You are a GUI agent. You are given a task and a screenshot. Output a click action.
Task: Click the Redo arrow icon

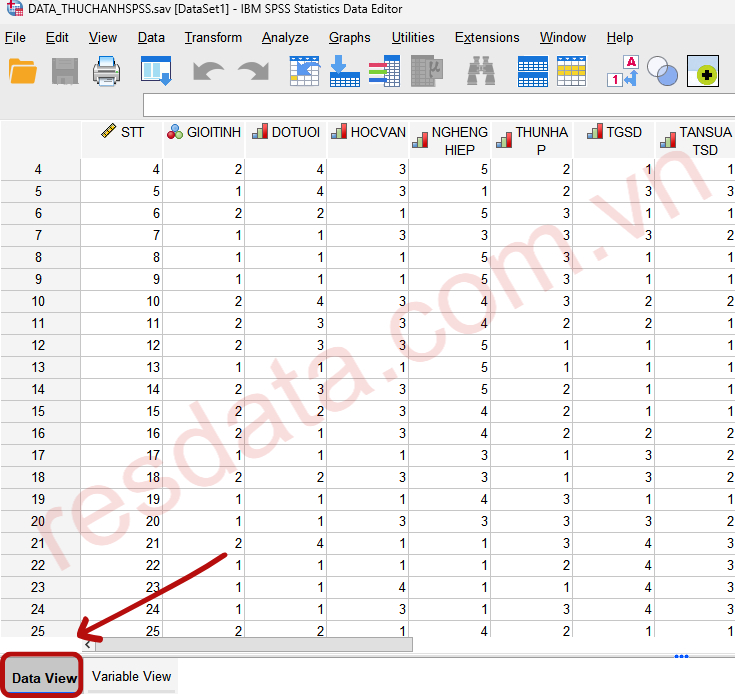tap(252, 72)
